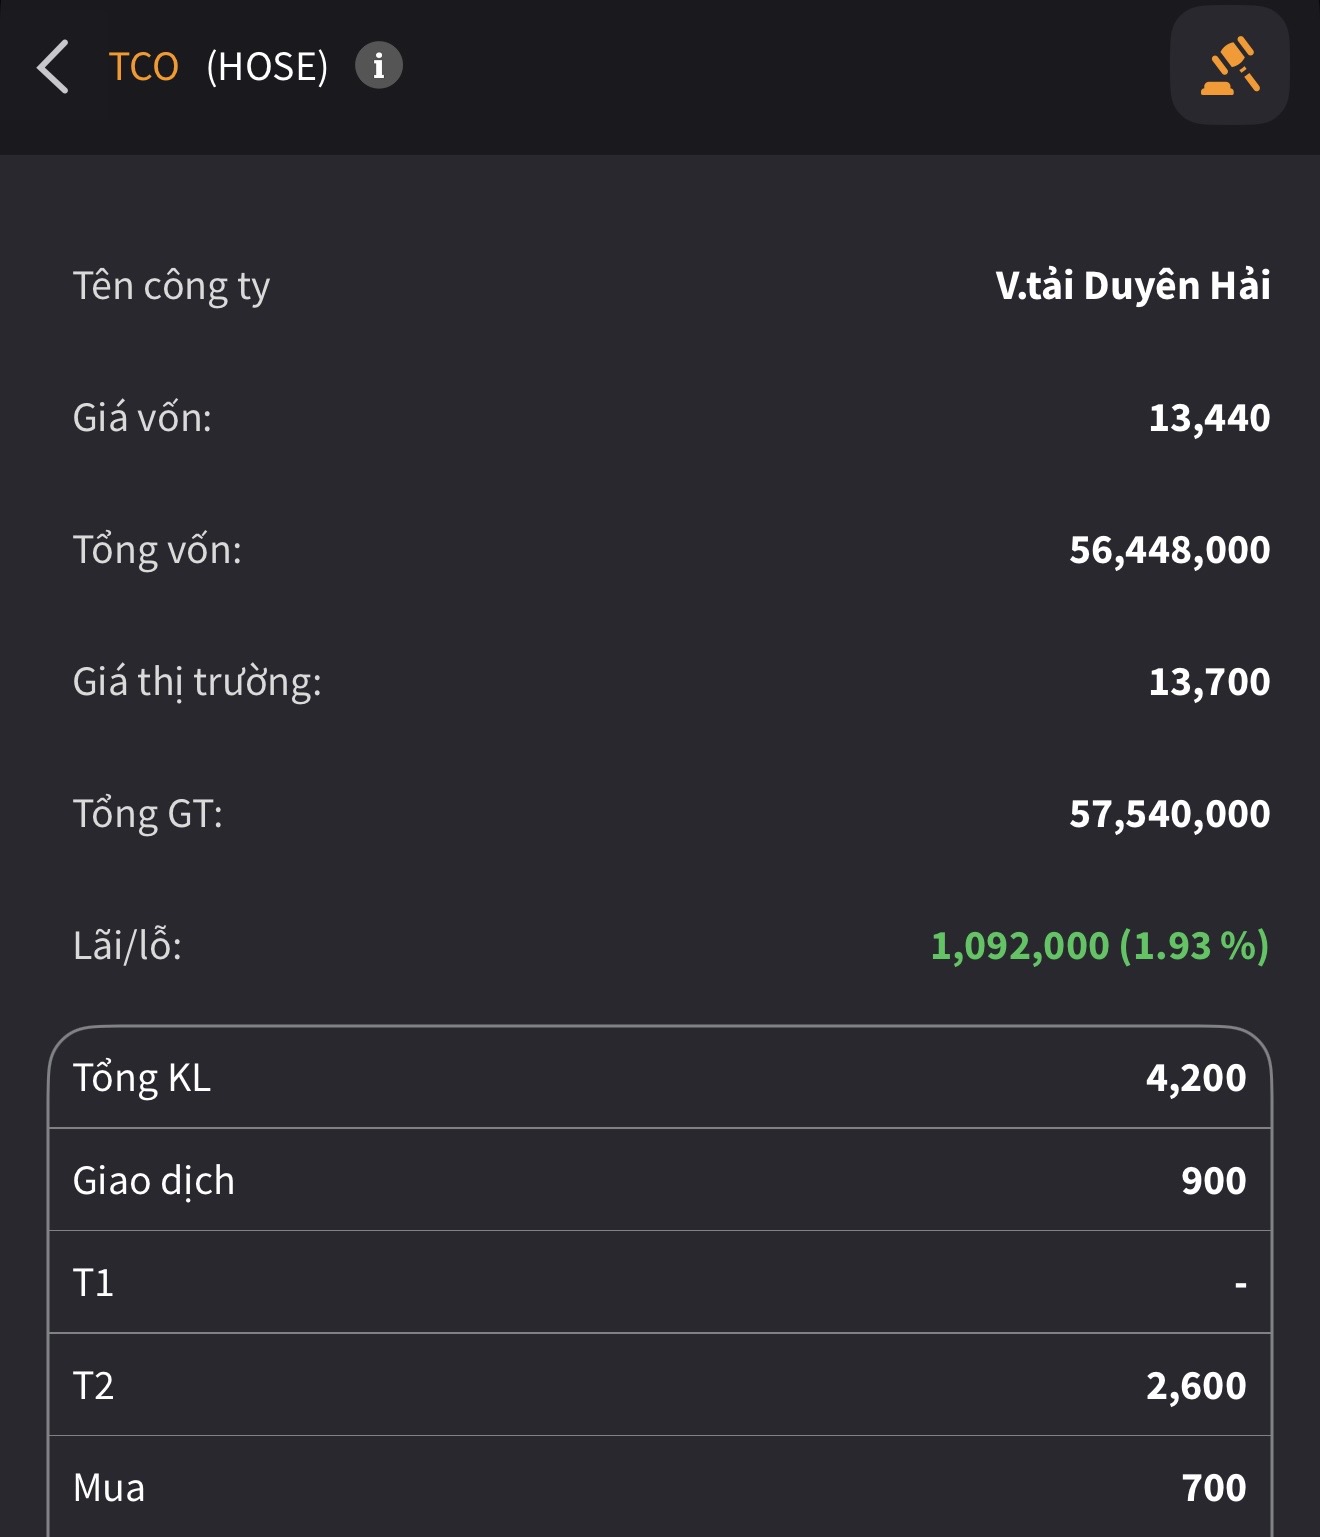Open the TCO info icon

(379, 66)
